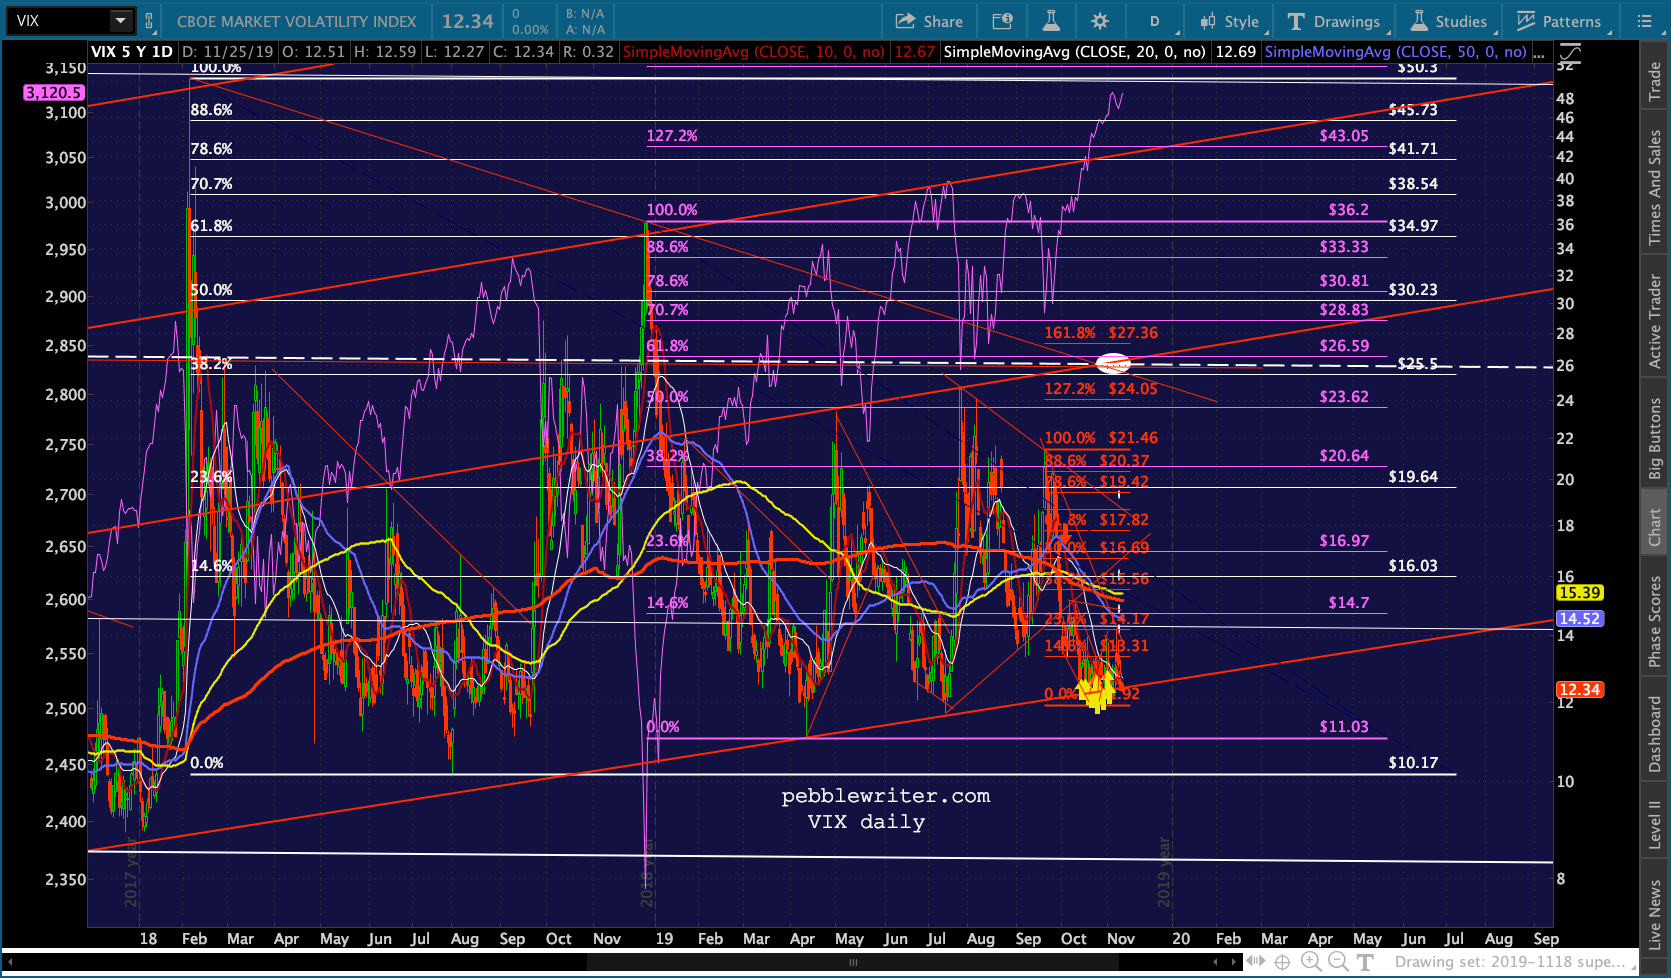Open the Times And Sales tab
Viewport: 1671px width, 978px height.
(1655, 187)
